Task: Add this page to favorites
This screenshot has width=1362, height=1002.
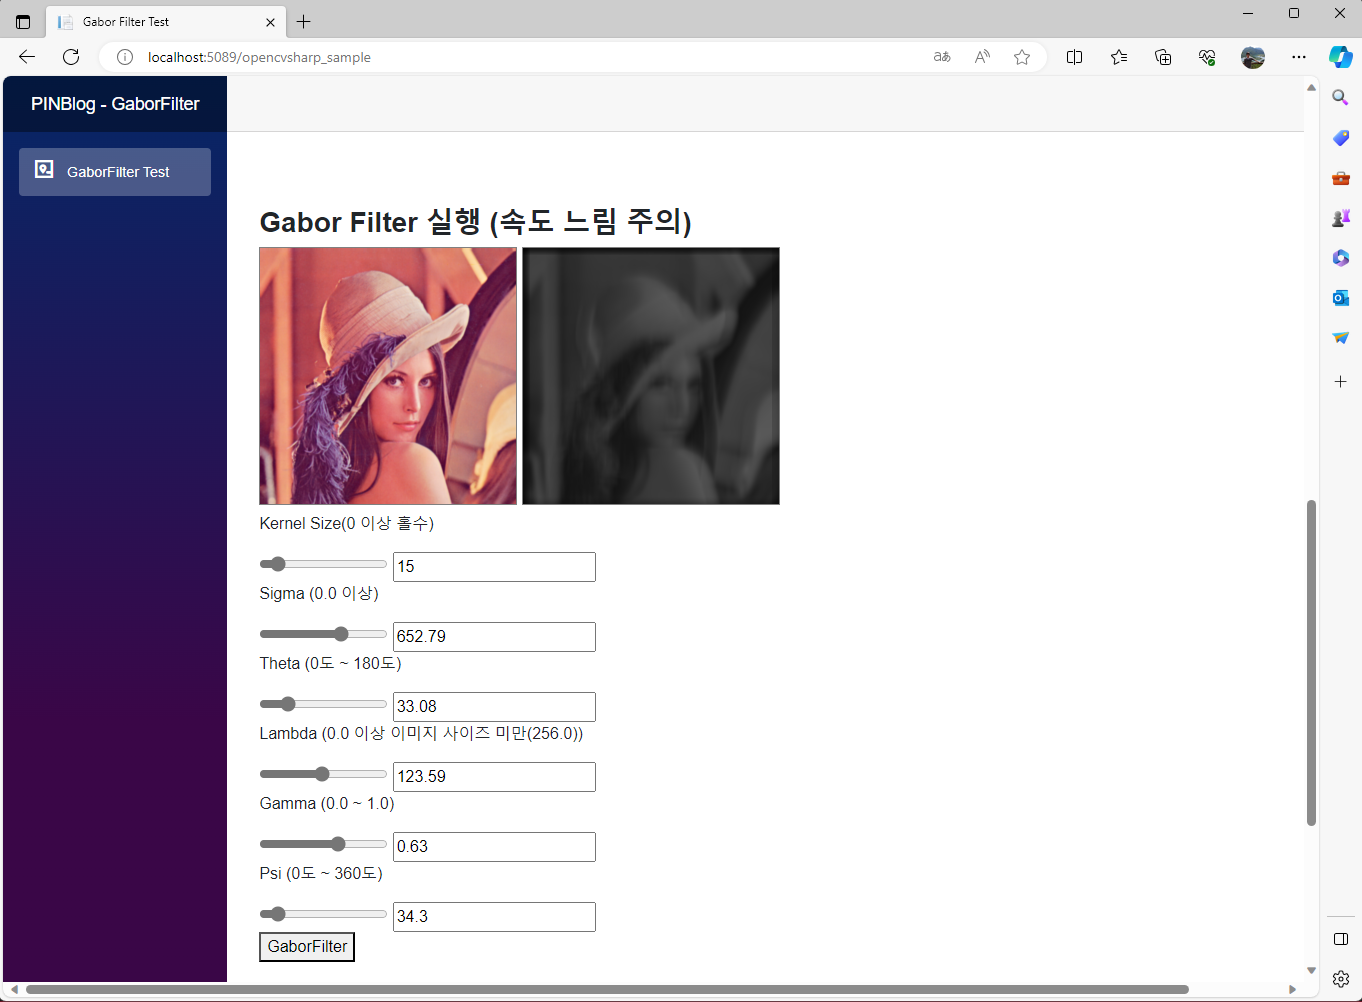Action: point(1021,57)
